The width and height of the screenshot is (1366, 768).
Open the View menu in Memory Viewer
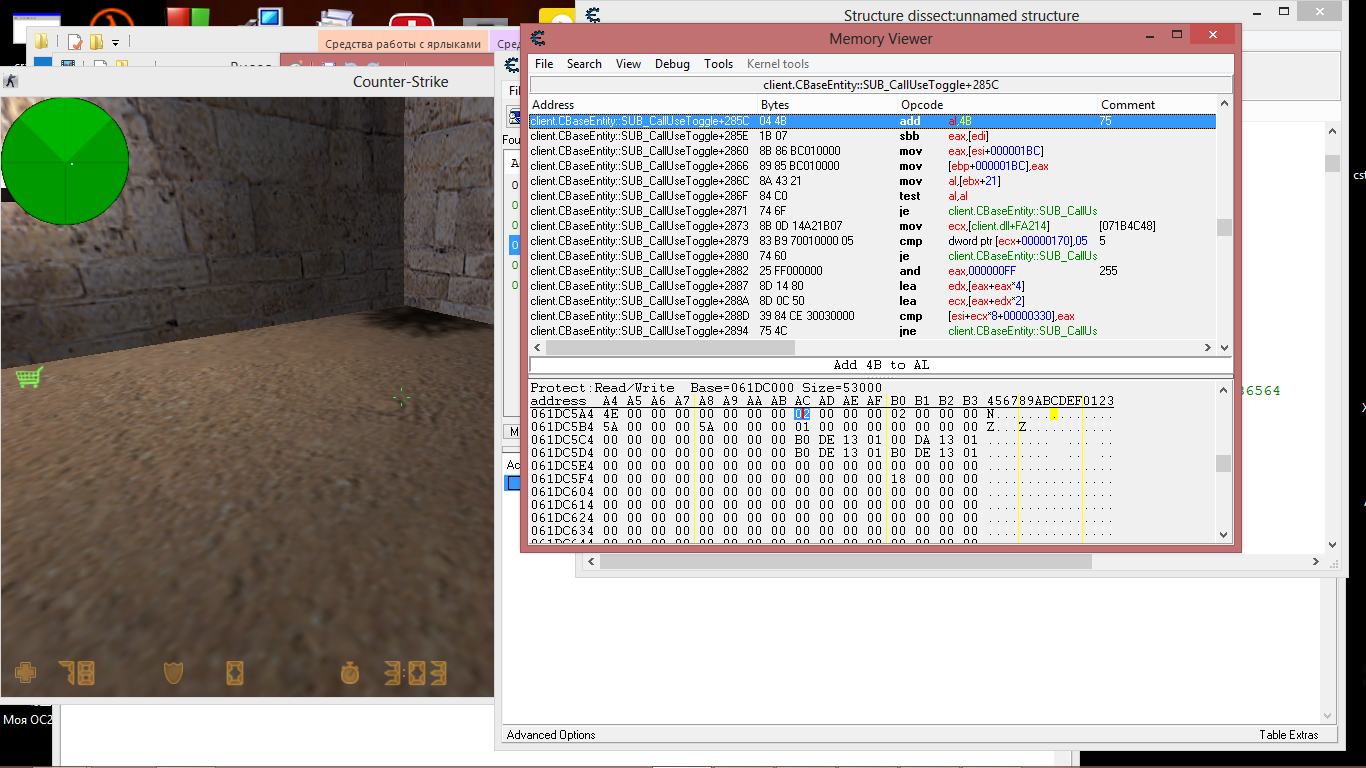628,63
